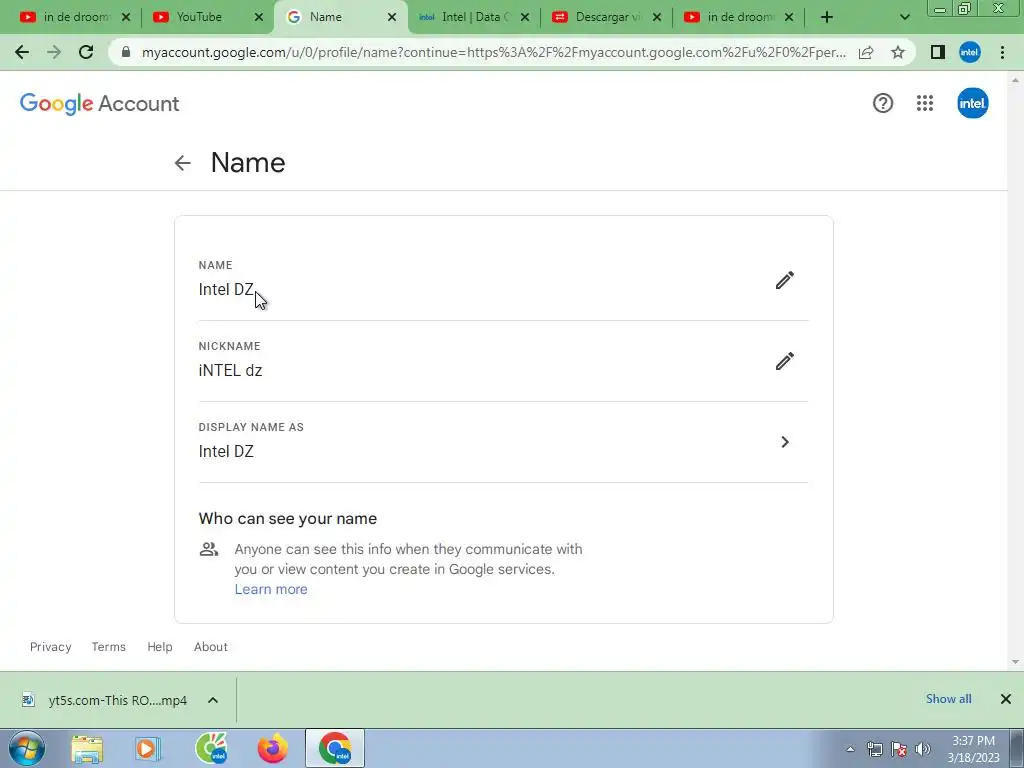Click the browser back button
The height and width of the screenshot is (768, 1024).
[22, 52]
